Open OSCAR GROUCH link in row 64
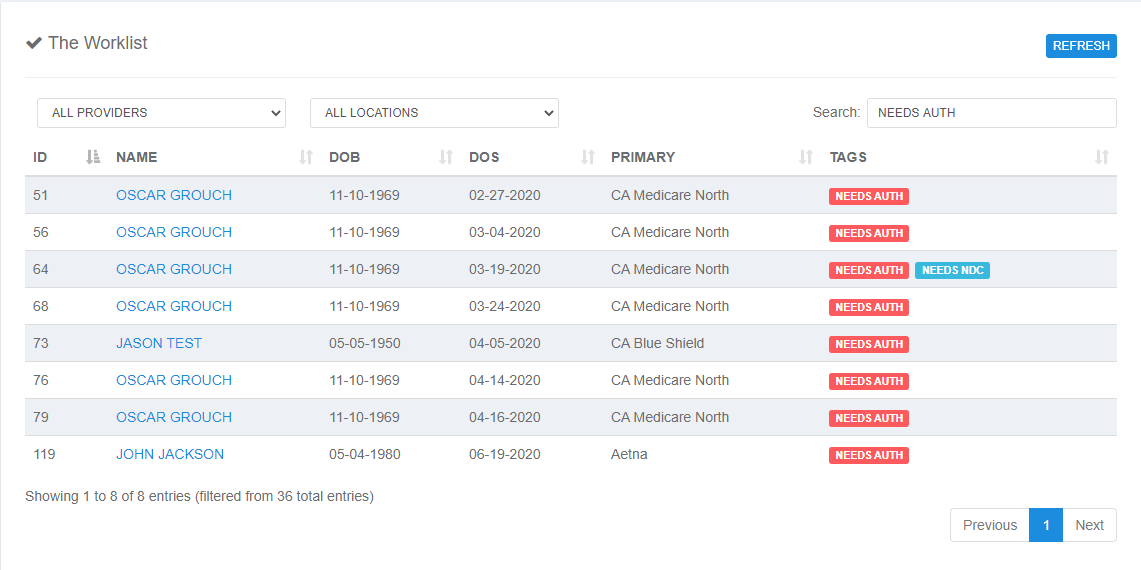Screen dimensions: 1141x570 [x=174, y=269]
